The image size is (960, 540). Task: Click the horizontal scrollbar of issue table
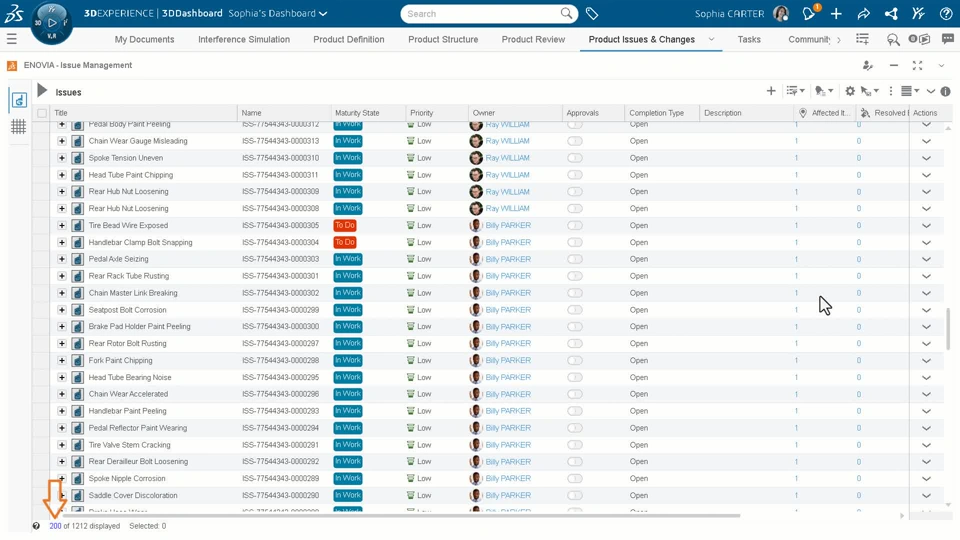[x=402, y=516]
